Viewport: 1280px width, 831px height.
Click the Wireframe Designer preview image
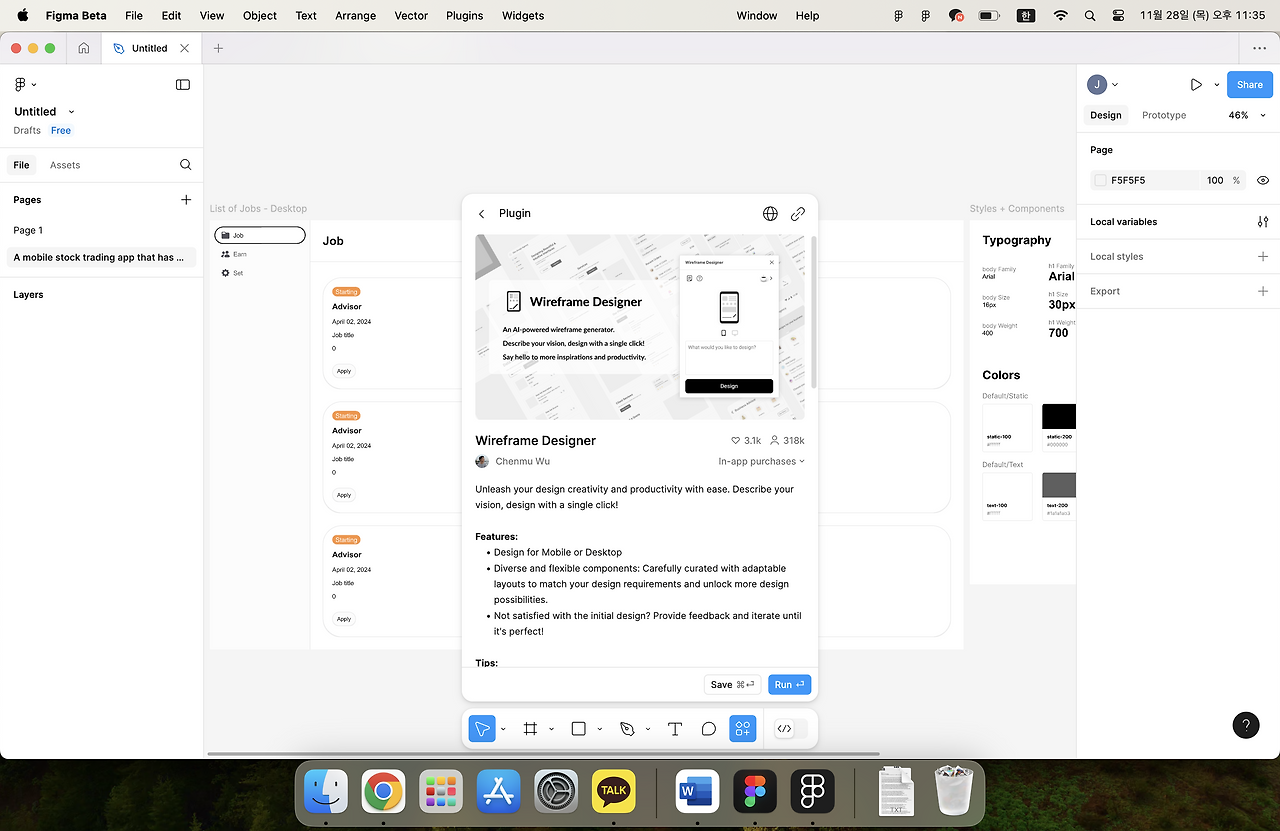click(x=640, y=327)
